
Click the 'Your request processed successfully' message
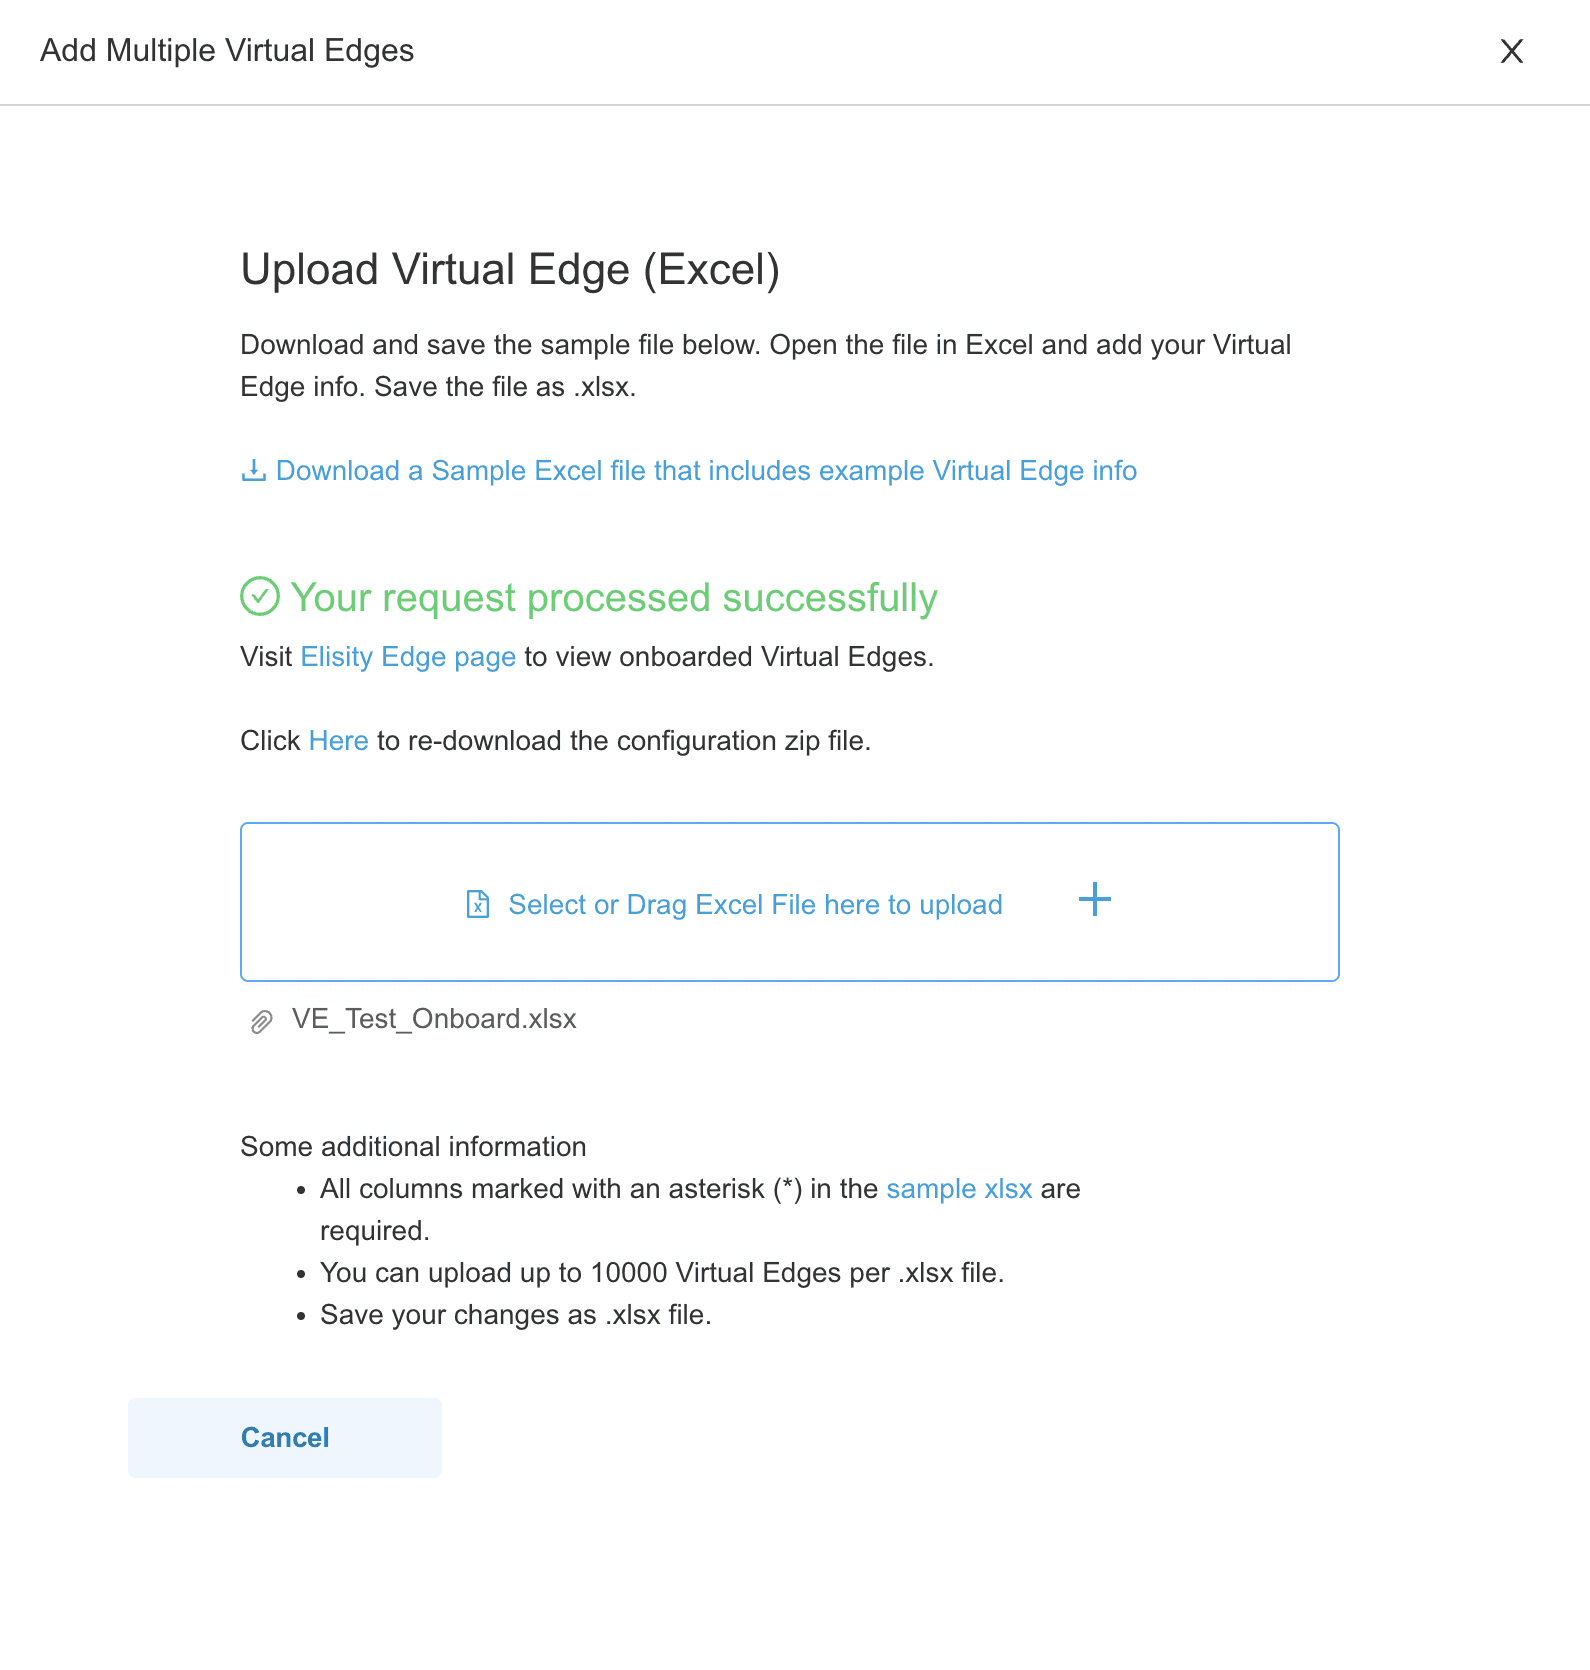pos(614,598)
